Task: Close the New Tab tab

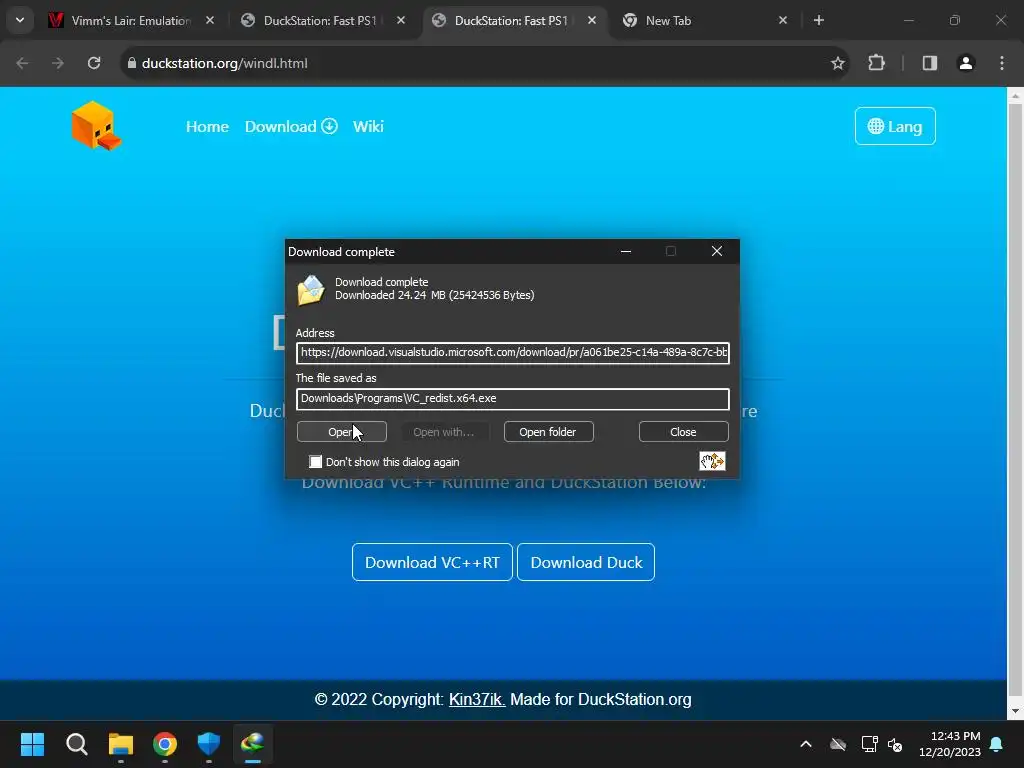Action: pos(783,20)
